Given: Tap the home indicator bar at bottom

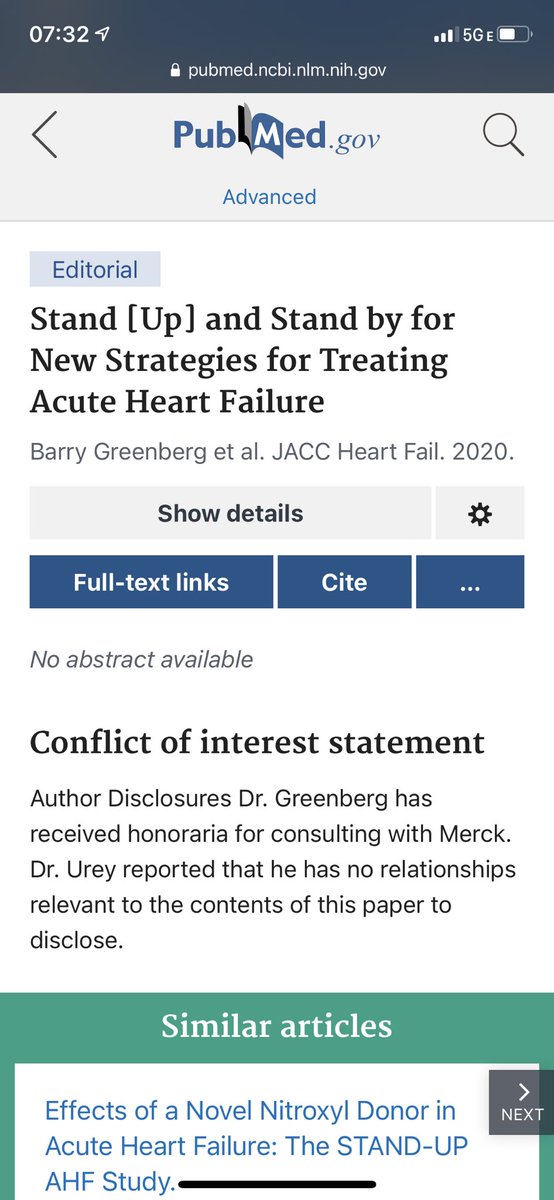Looking at the screenshot, I should point(277,1185).
